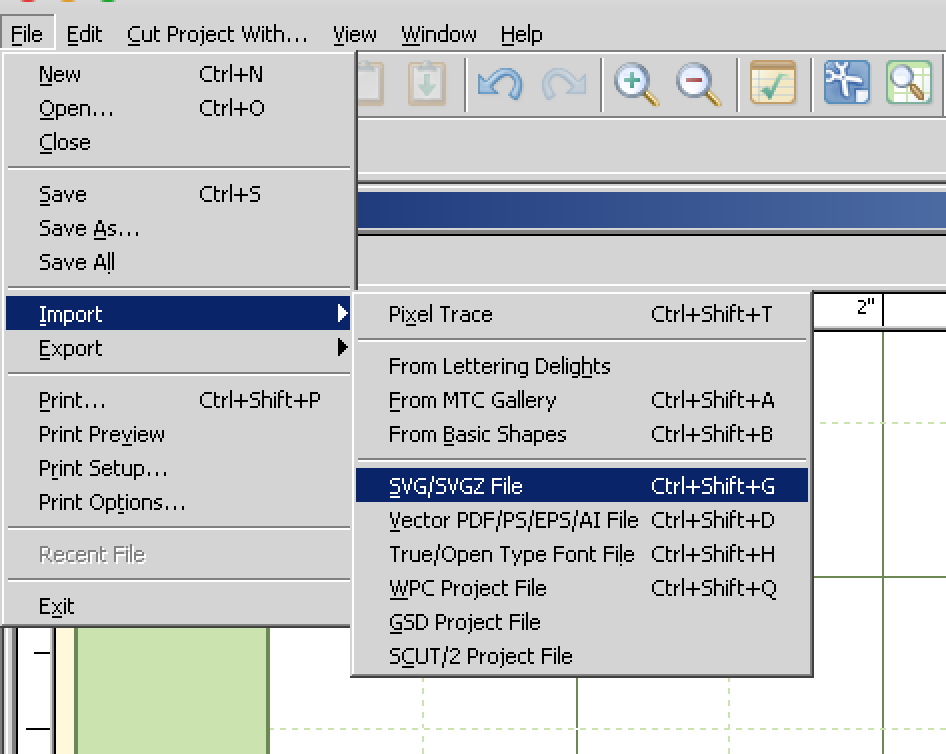Click the Undo arrow icon
Image resolution: width=946 pixels, height=754 pixels.
[x=499, y=83]
